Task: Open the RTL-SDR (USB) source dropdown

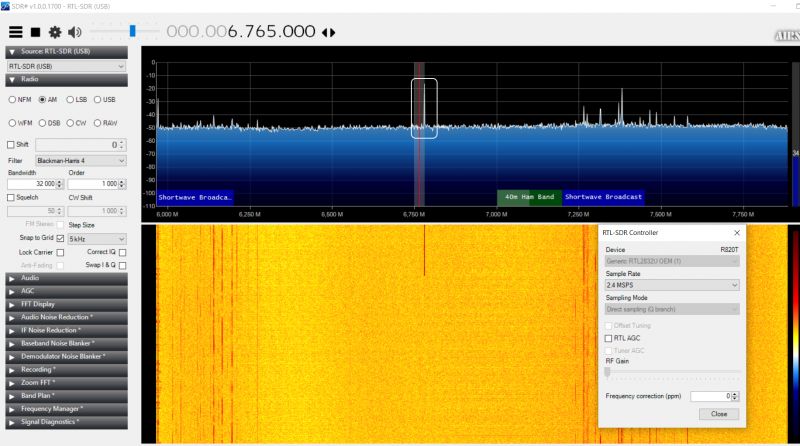Action: 66,66
